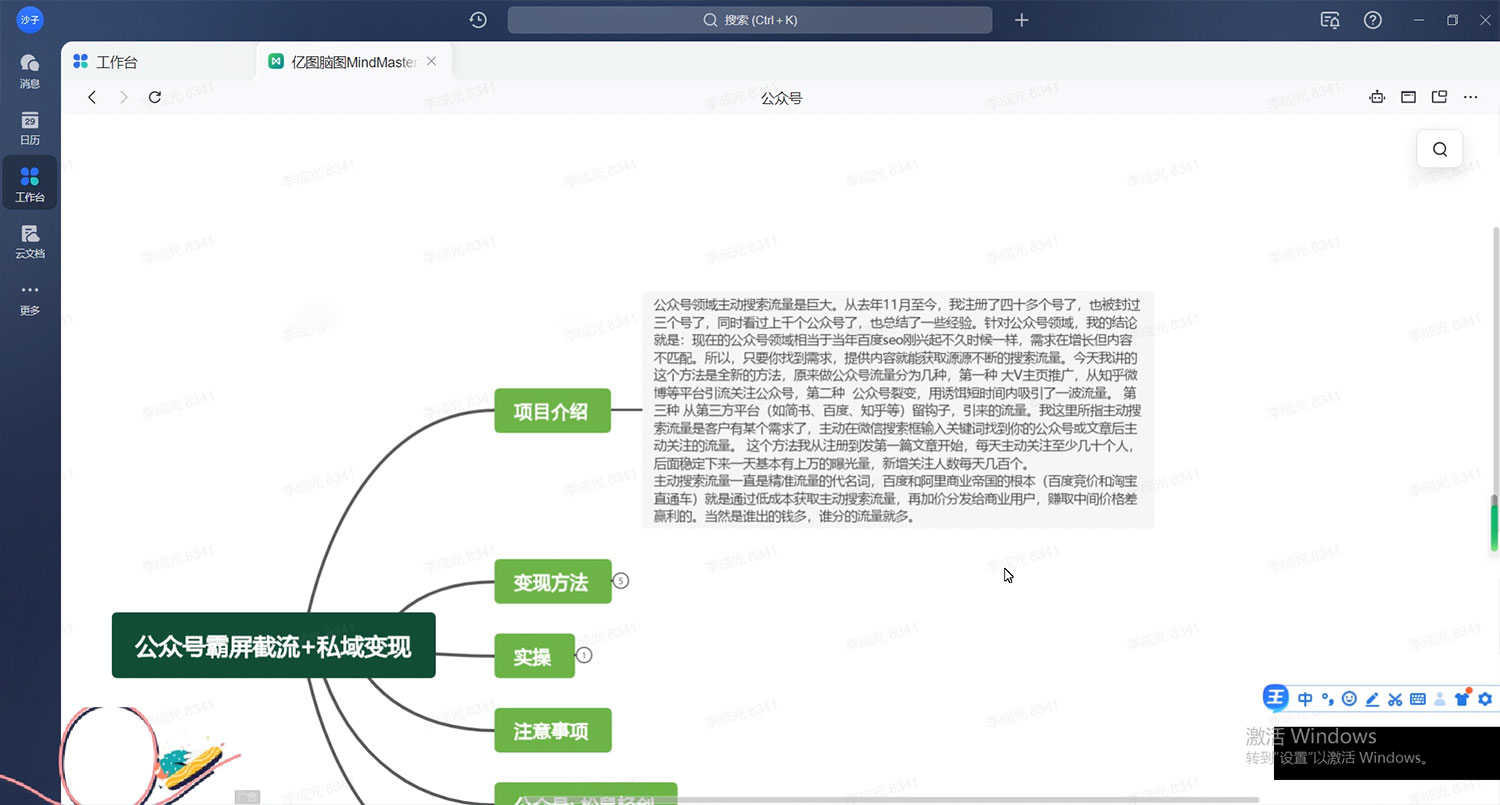Screen dimensions: 1500x805
Task: Open a new tab with the plus button
Action: click(x=1021, y=20)
